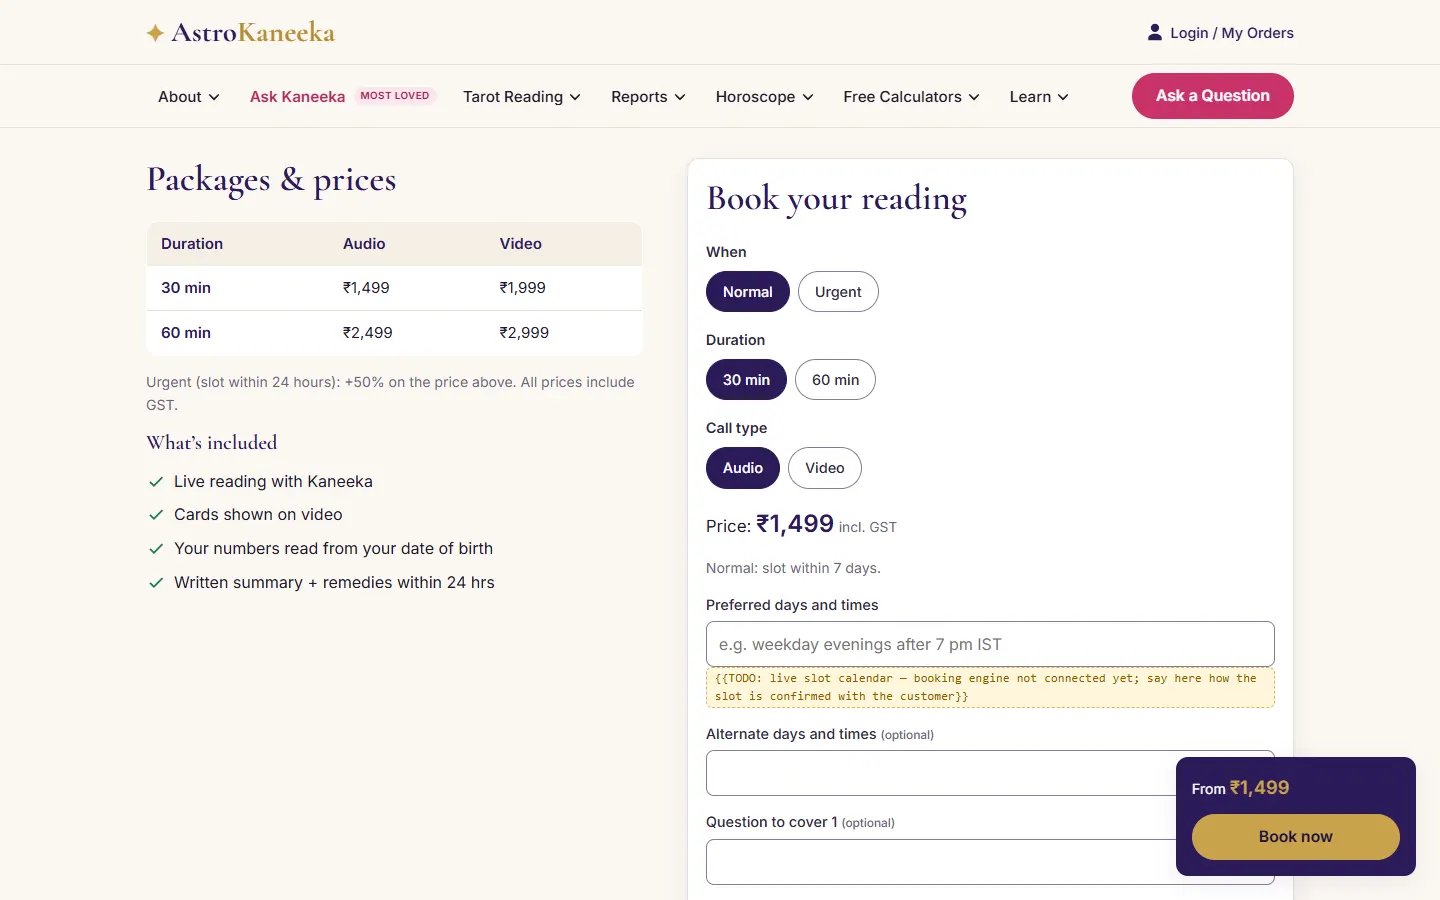Click checkmark icon next to Live reading with Kaneeka

156,482
